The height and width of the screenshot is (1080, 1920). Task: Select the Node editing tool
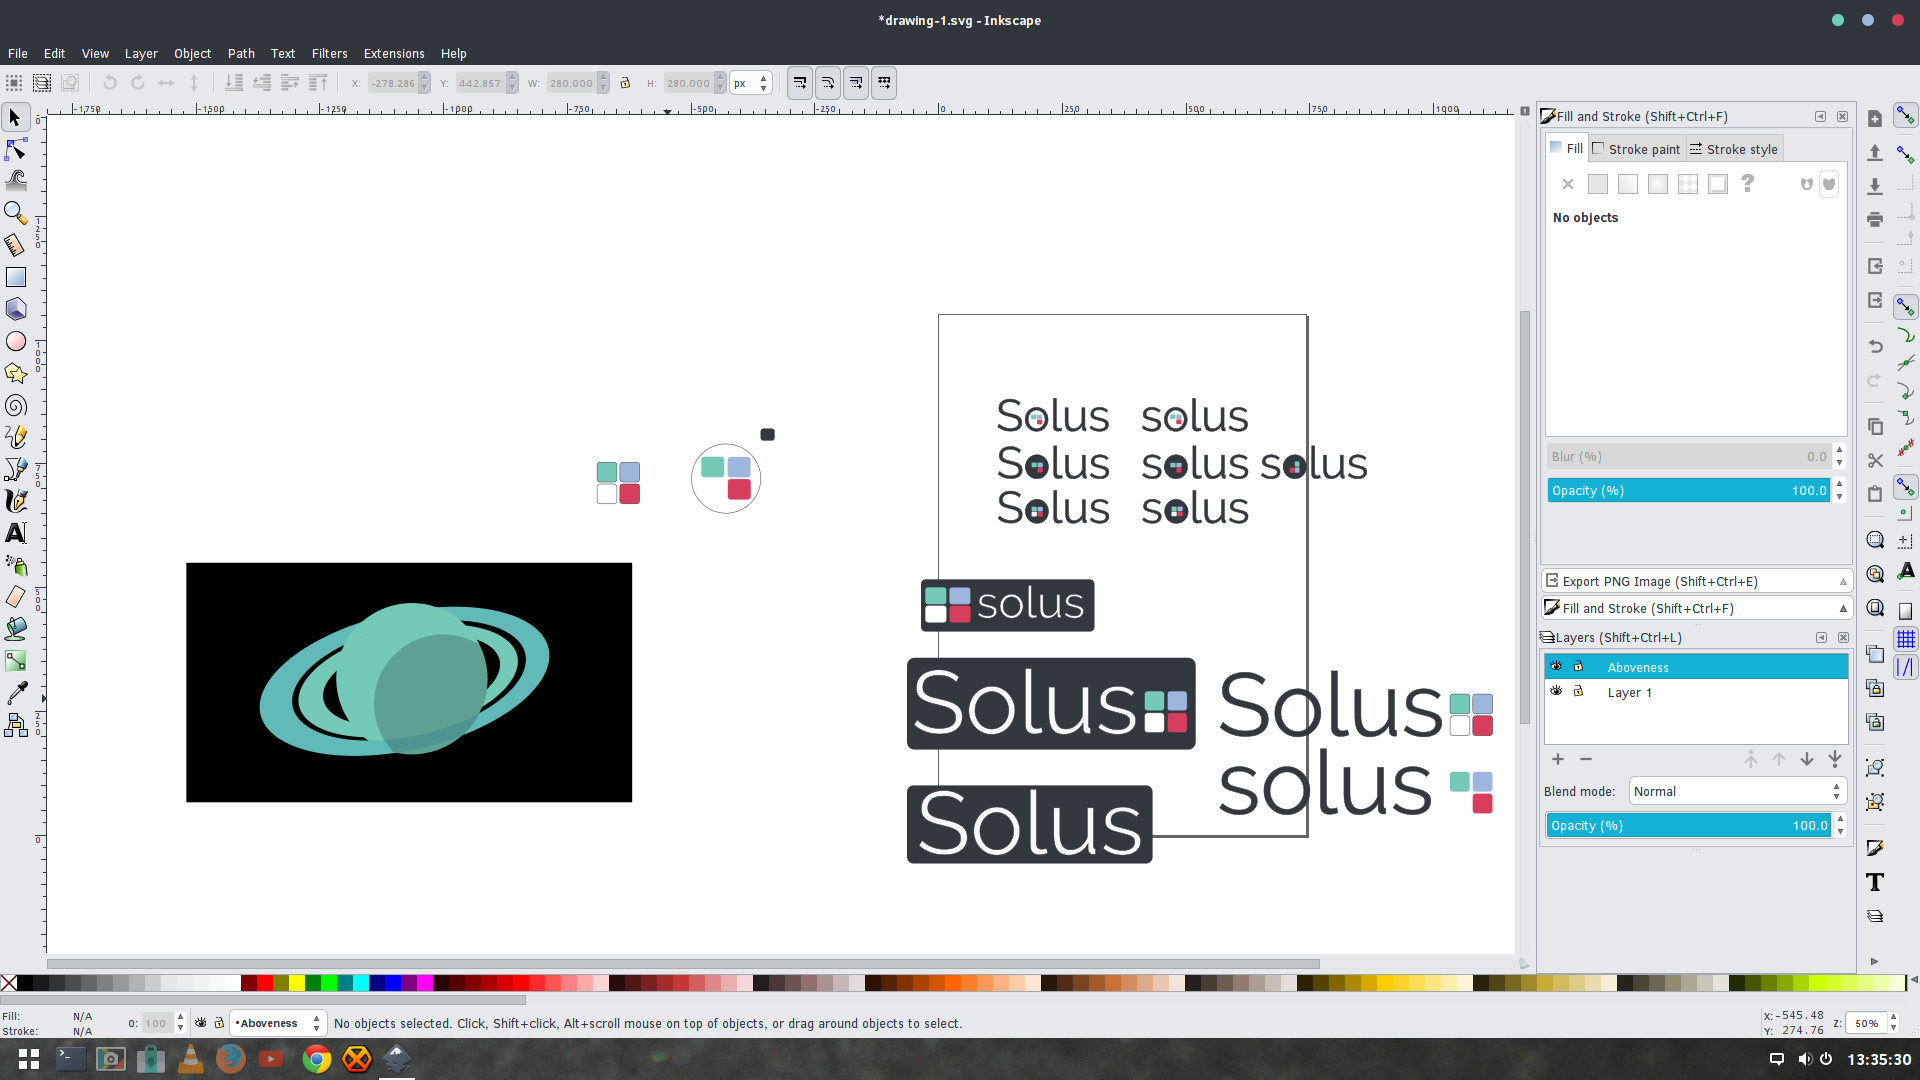(15, 150)
